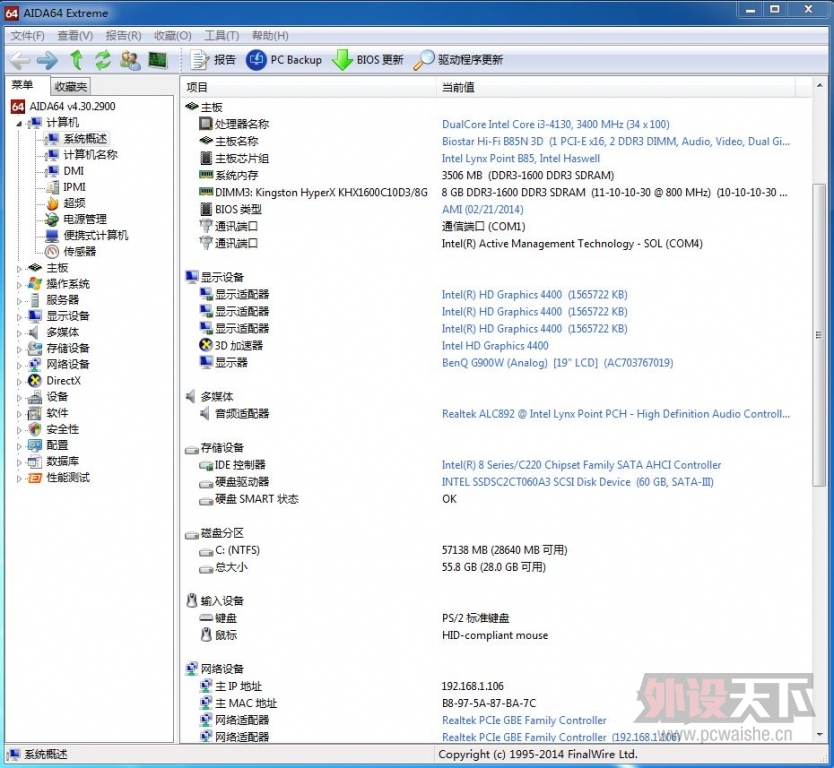
Task: Expand the 主板 tree branch
Action: pos(19,269)
